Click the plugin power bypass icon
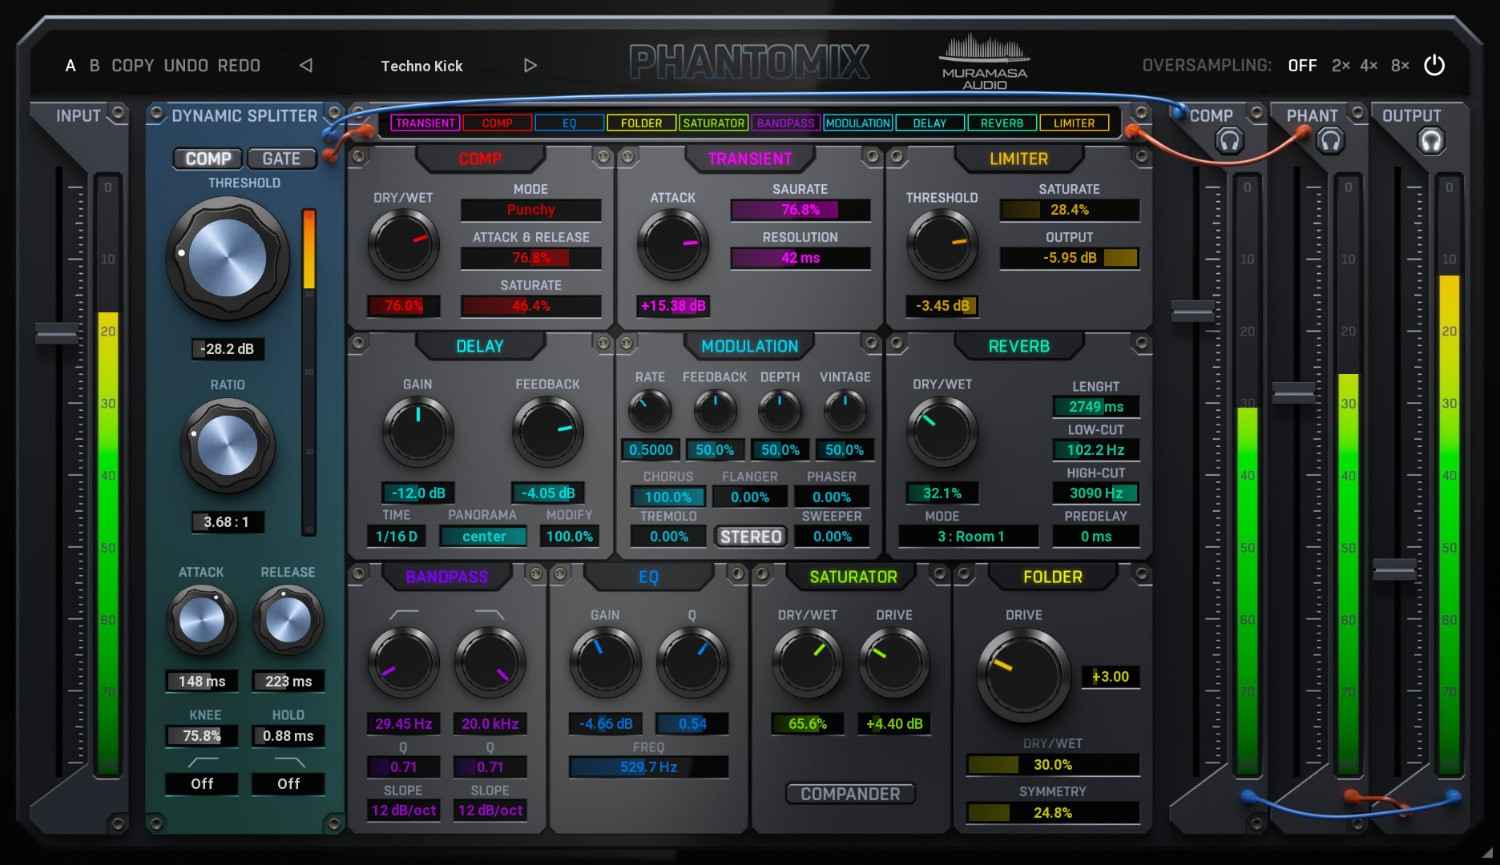 pos(1434,65)
